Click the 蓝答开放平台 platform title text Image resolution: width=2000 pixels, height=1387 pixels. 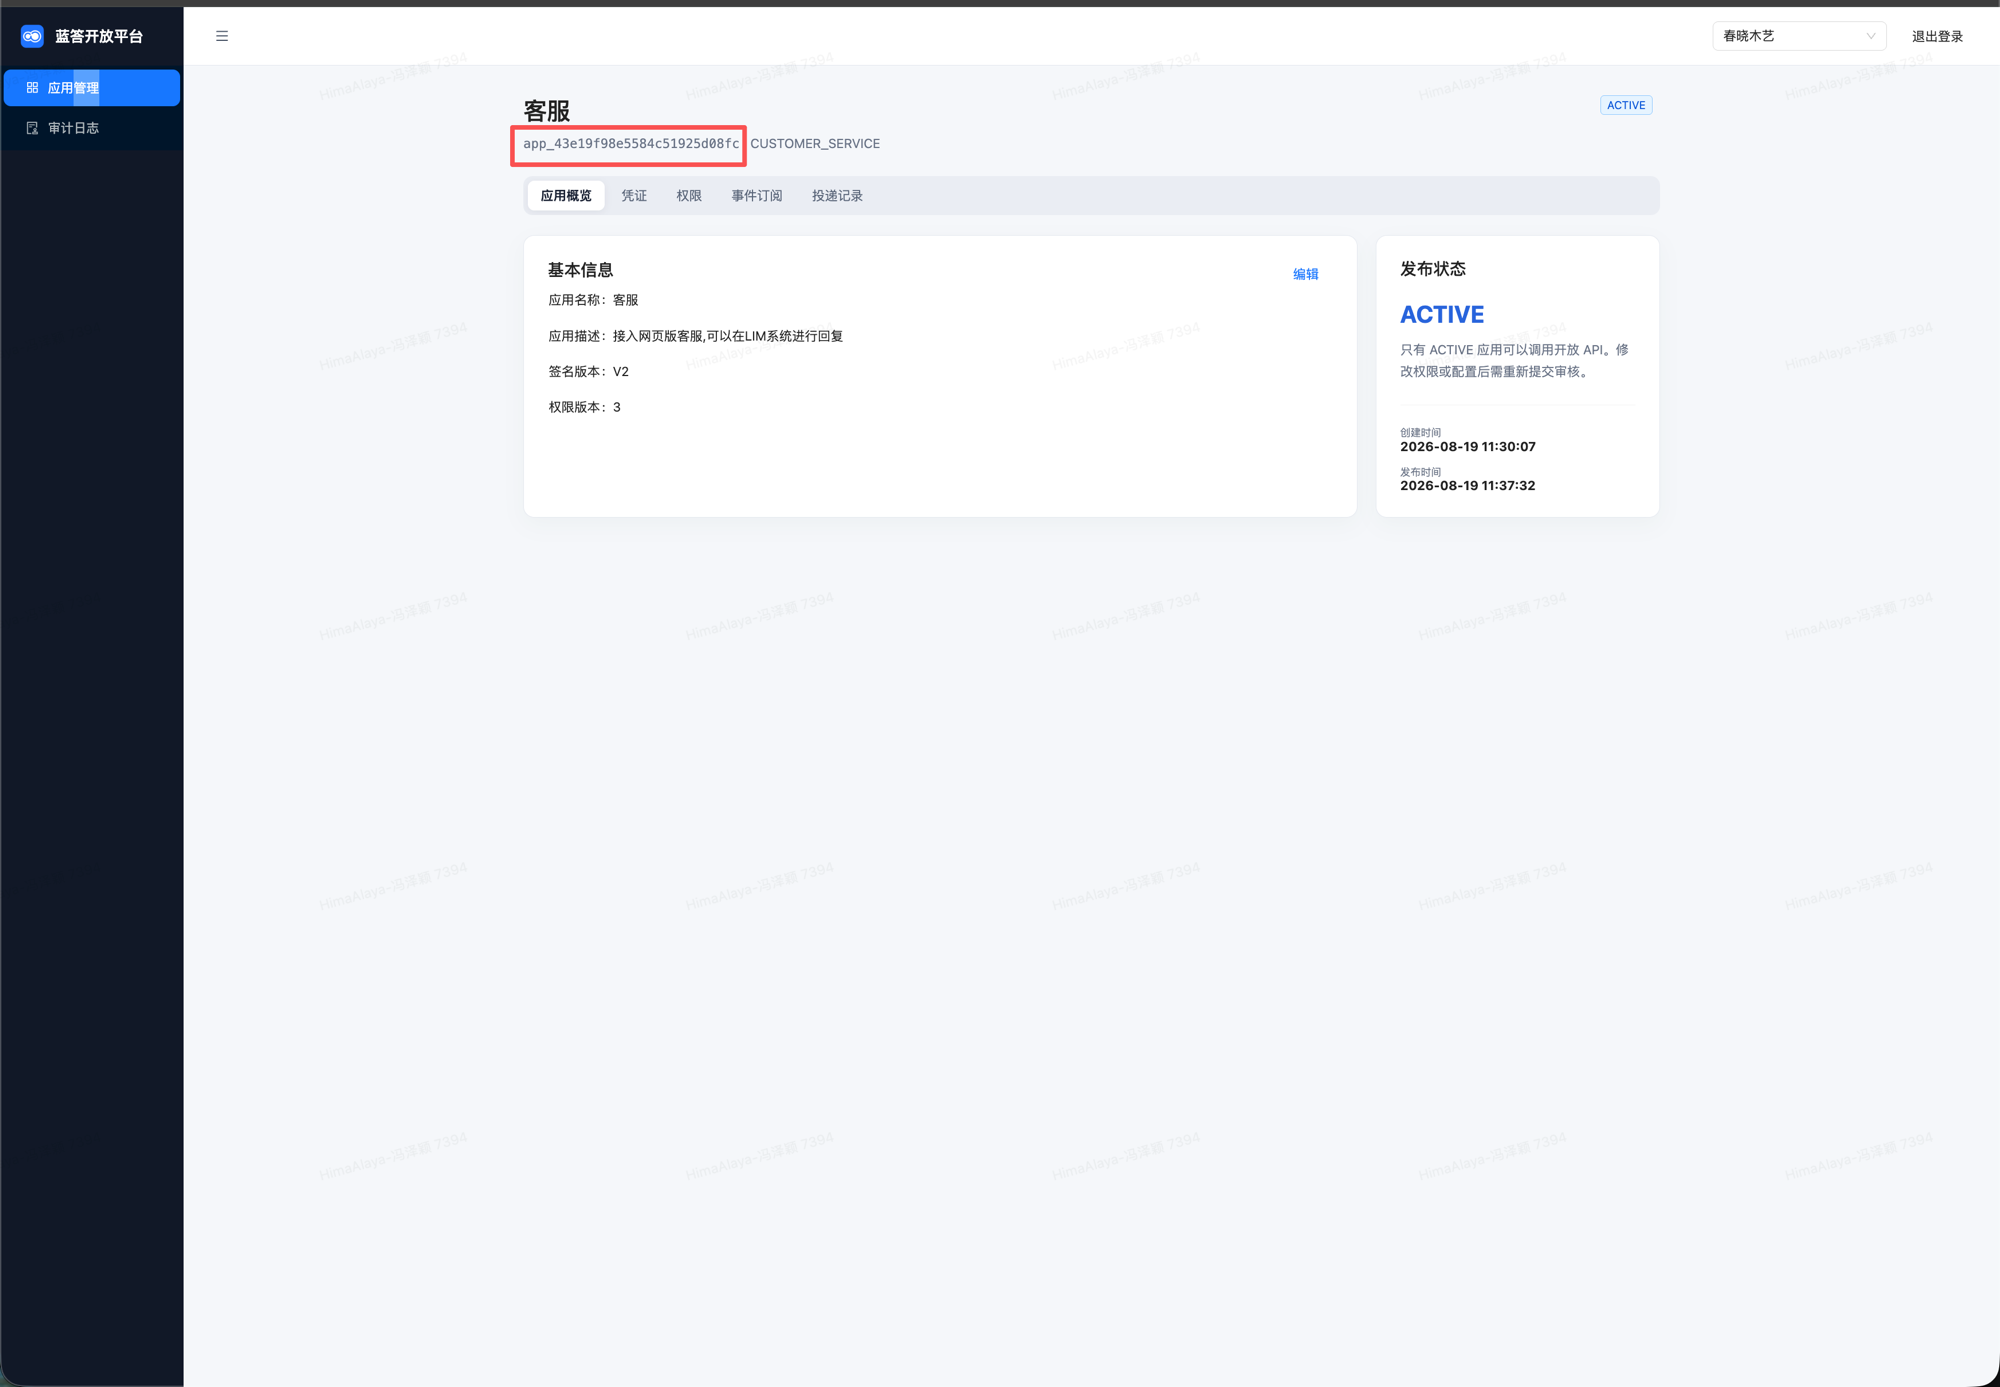(x=99, y=36)
